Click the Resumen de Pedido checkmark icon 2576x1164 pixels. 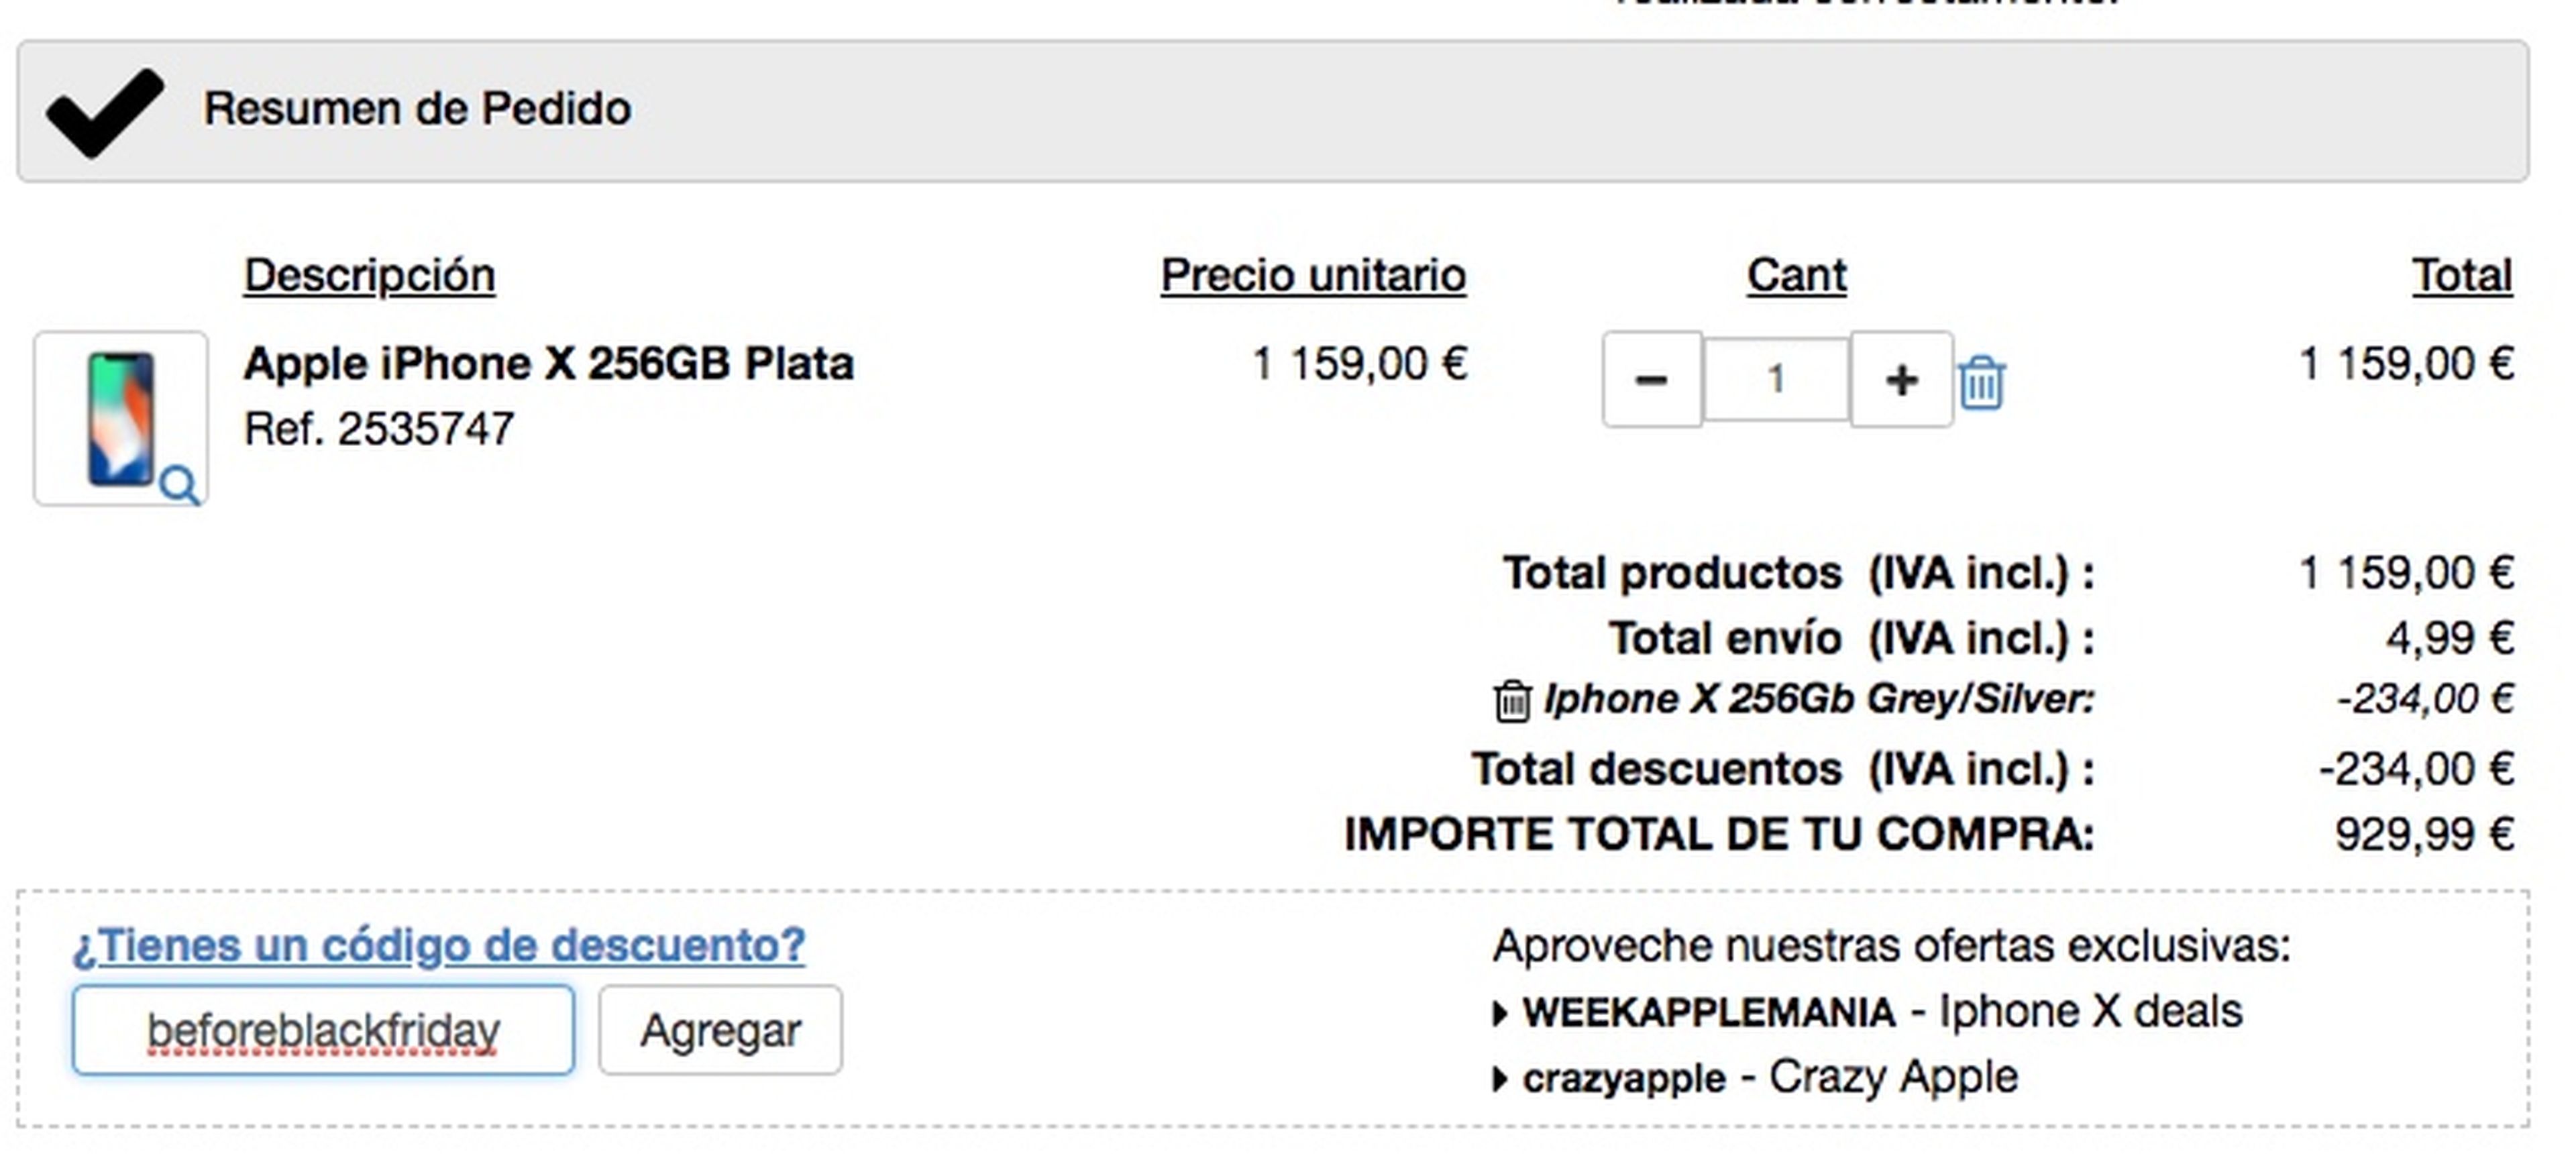pos(104,112)
